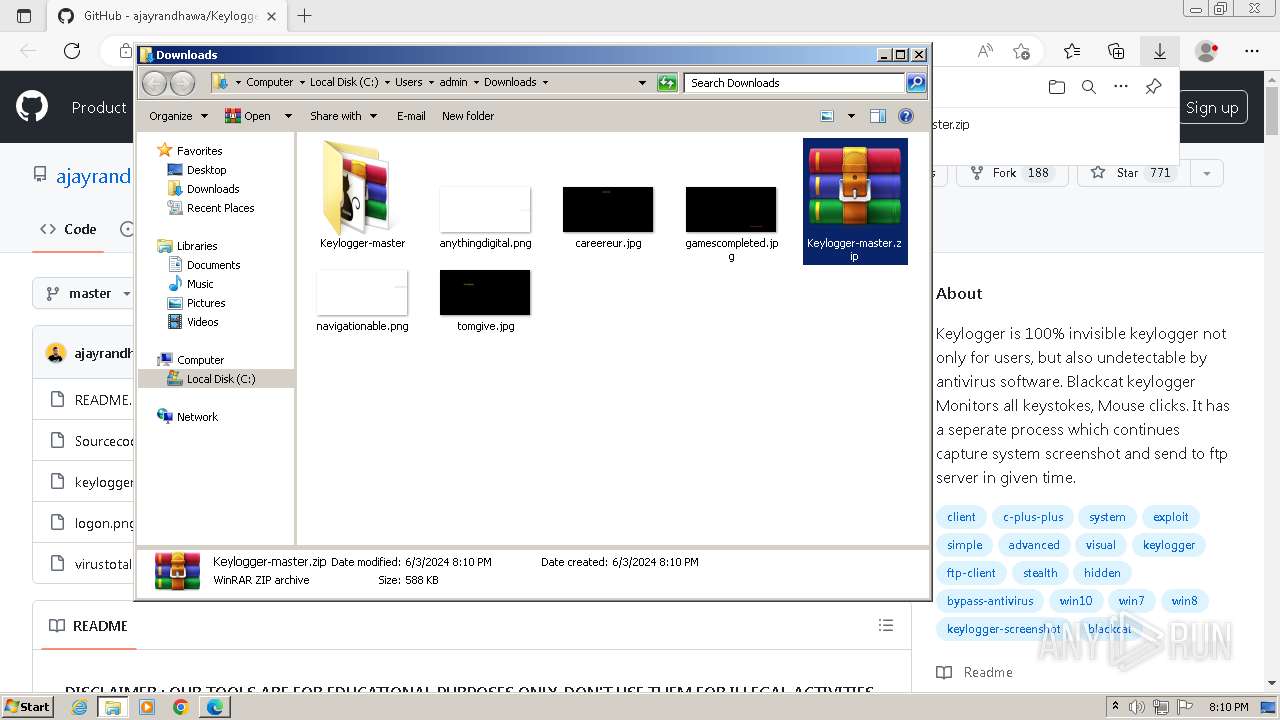Viewport: 1280px width, 720px height.
Task: Select Downloads under Favorites
Action: point(213,189)
